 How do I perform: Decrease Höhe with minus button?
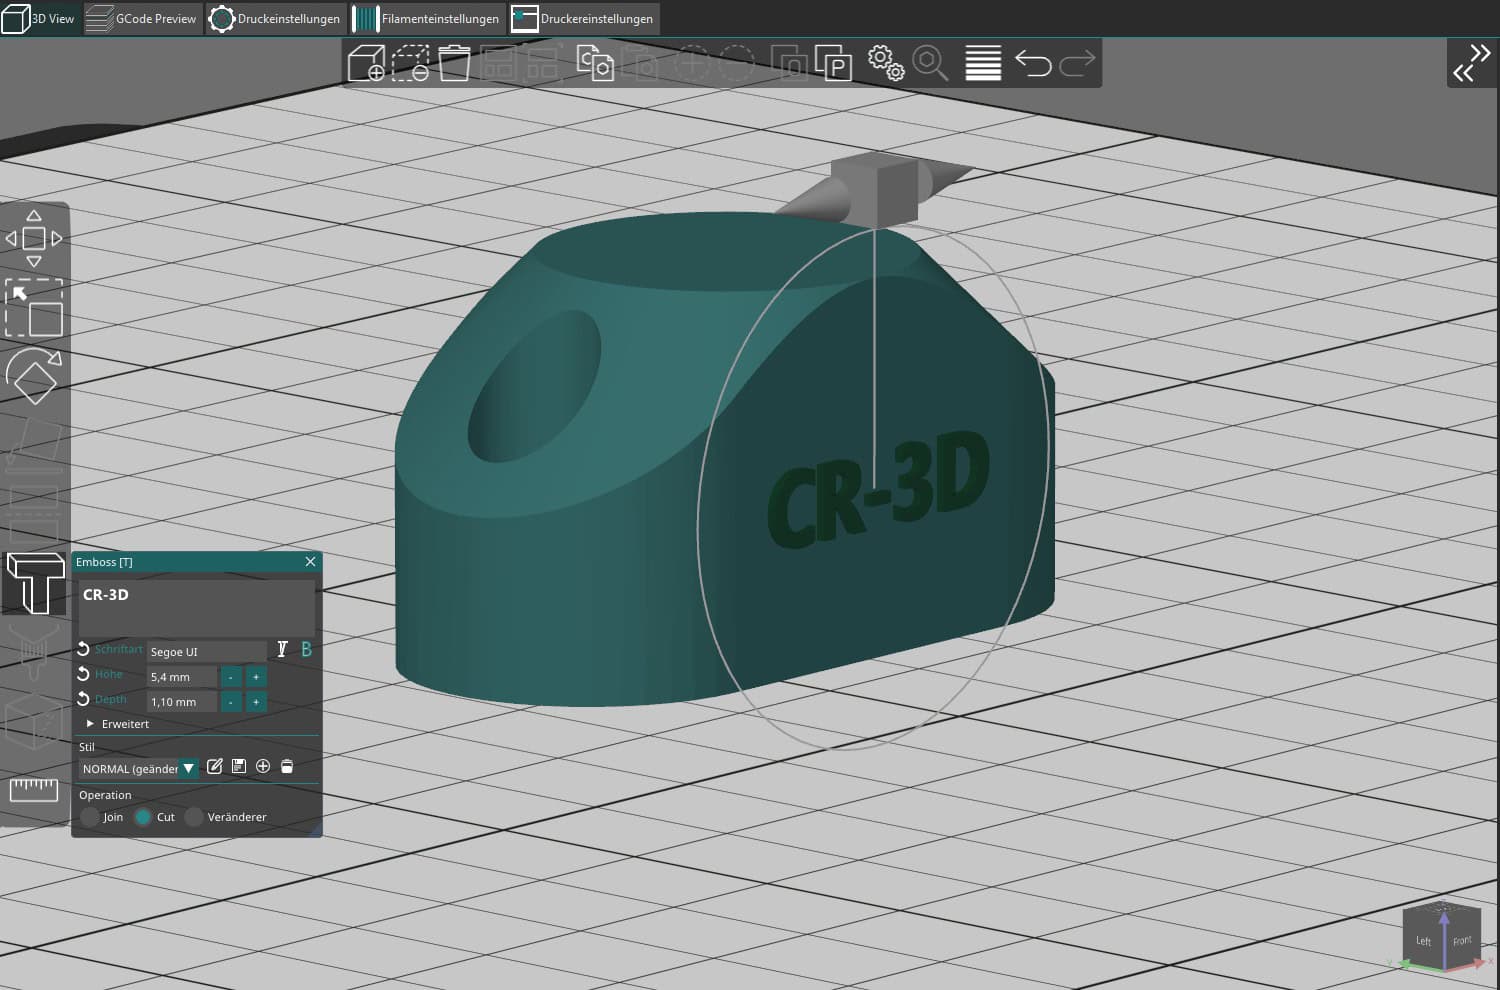[231, 677]
